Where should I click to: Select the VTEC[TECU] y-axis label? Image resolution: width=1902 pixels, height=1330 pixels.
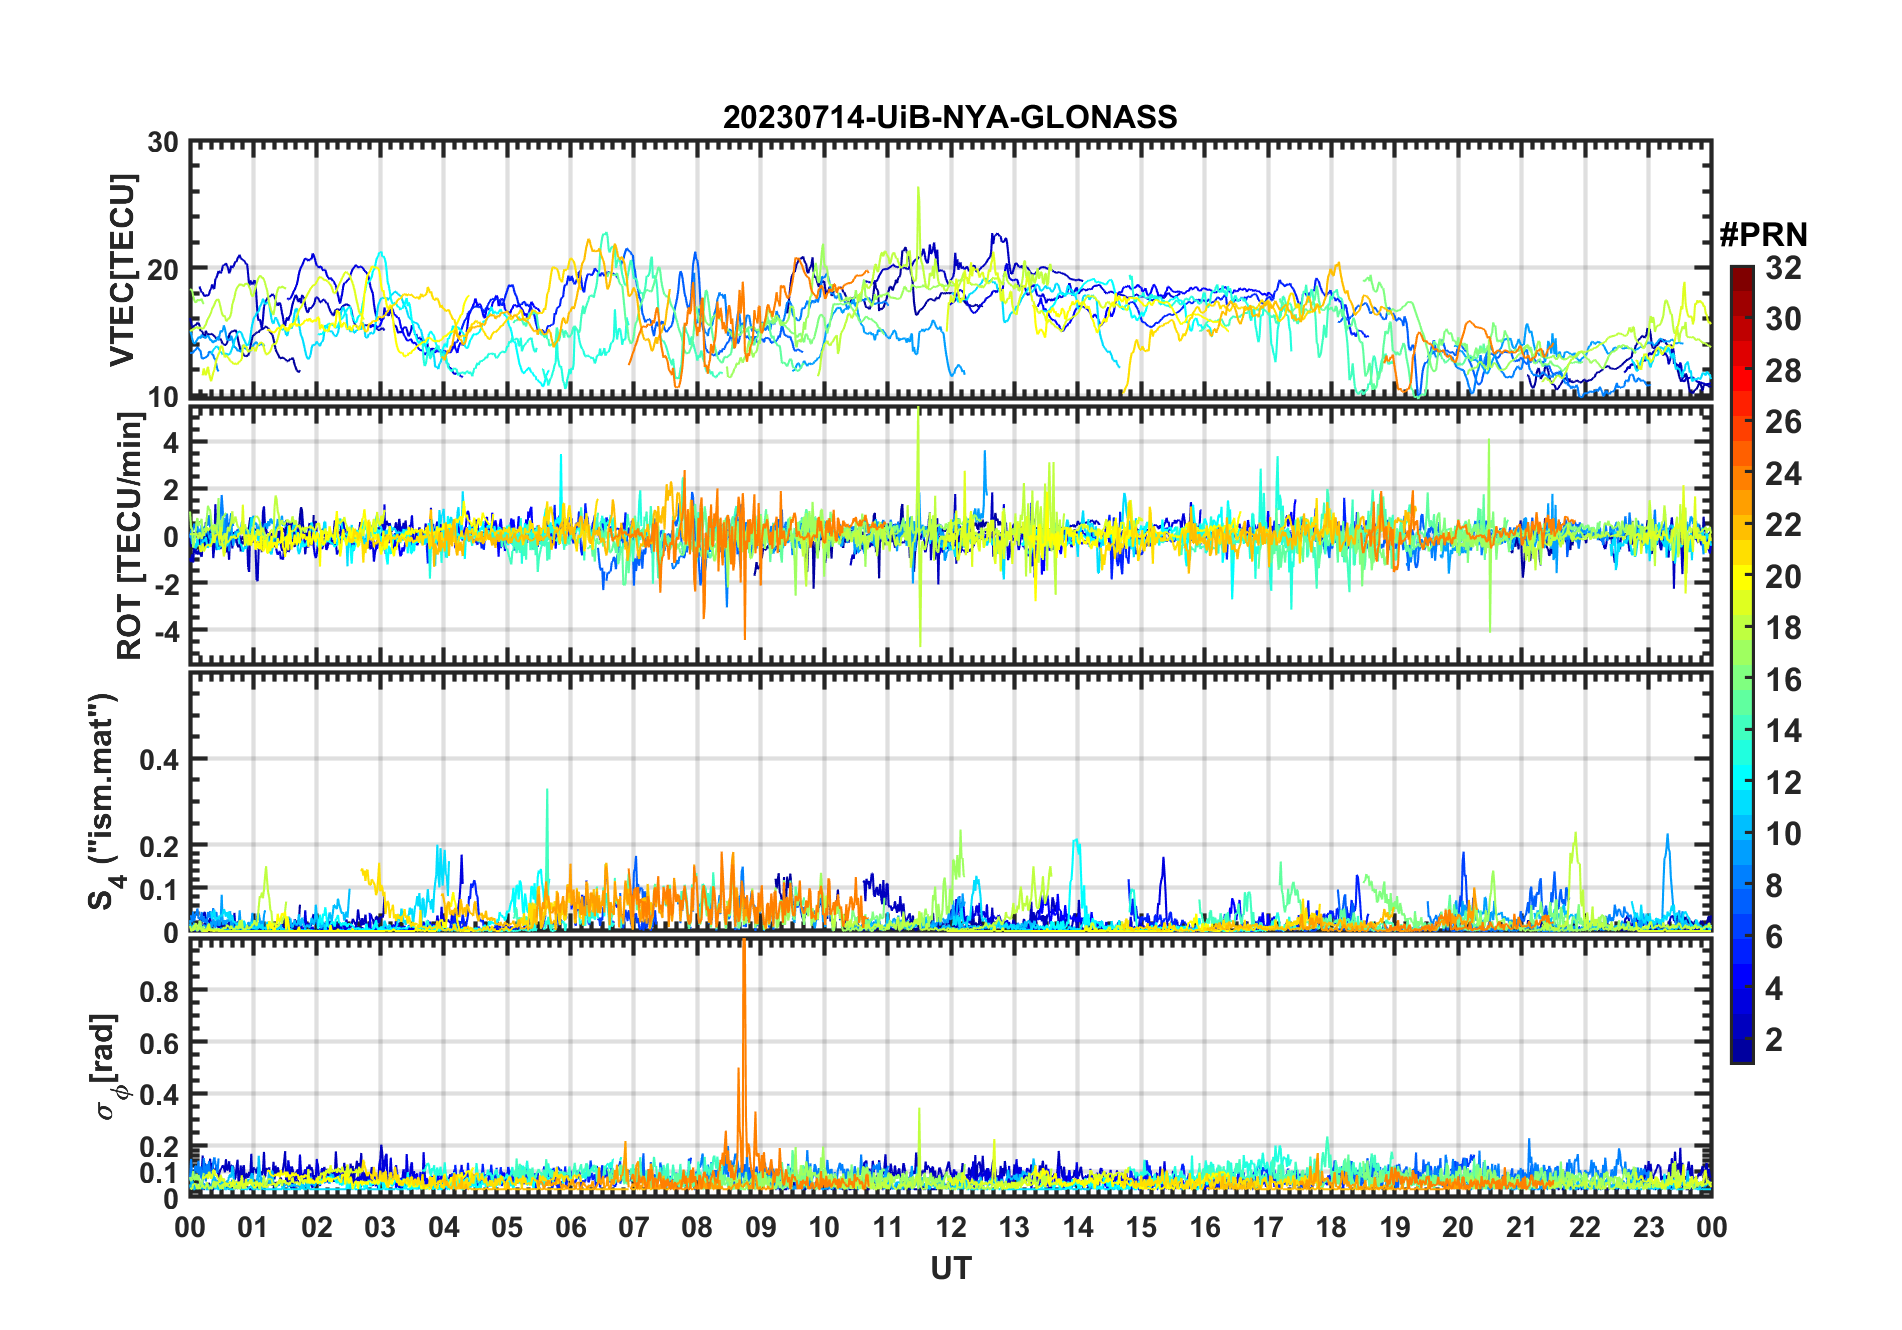coord(121,270)
